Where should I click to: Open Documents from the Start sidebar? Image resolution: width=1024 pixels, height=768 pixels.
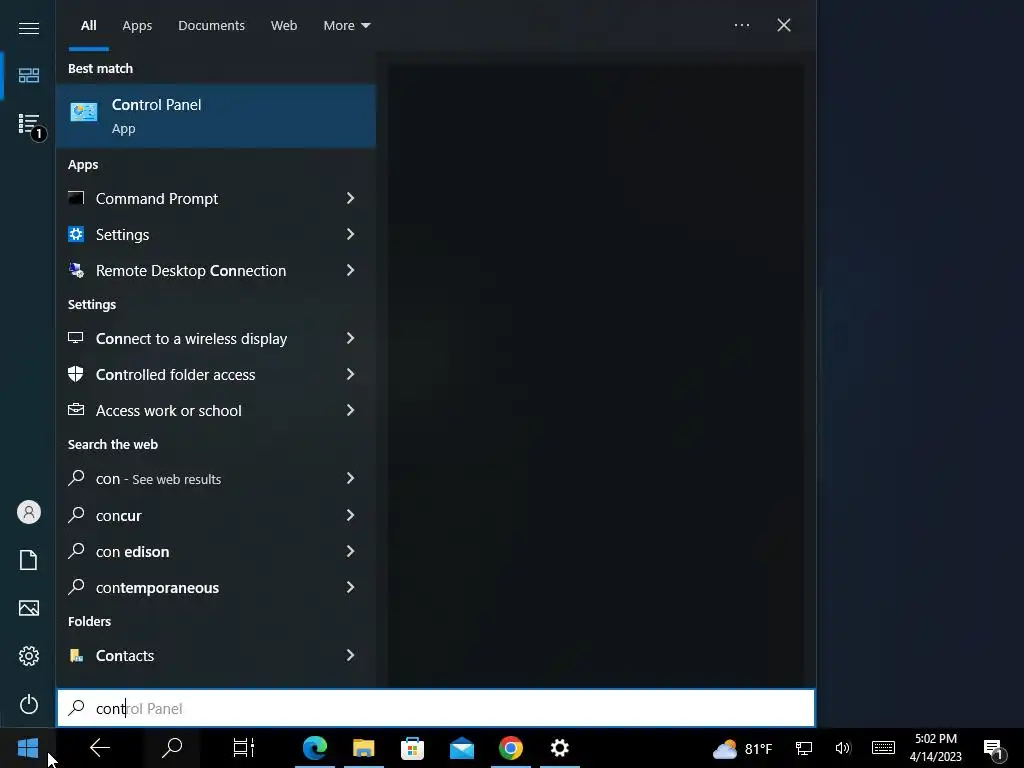click(29, 560)
